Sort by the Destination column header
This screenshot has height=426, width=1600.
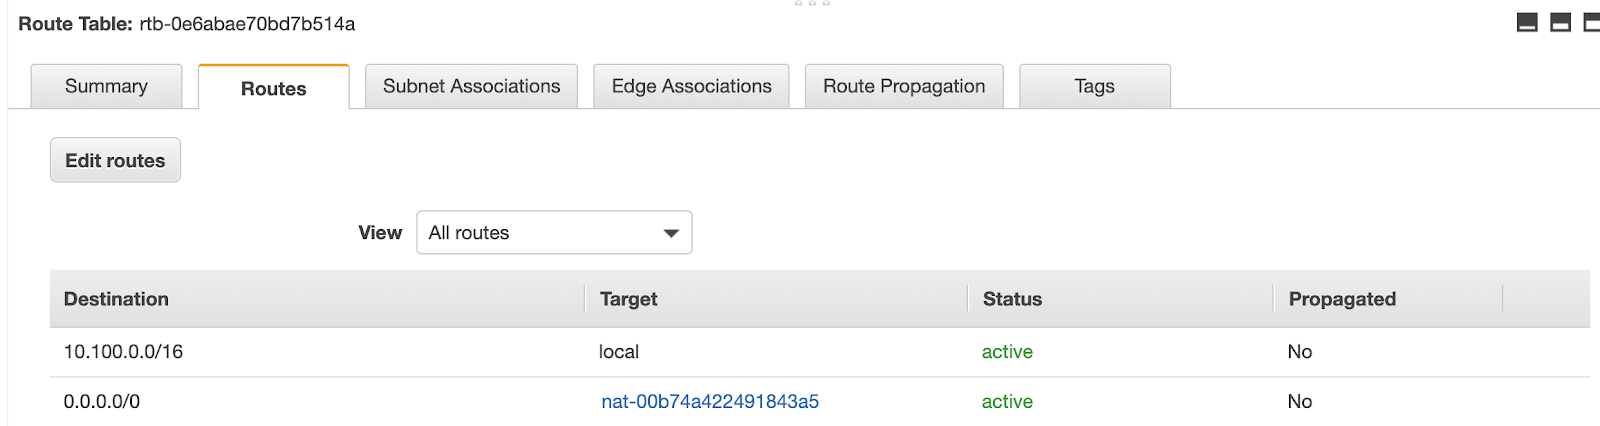[116, 299]
